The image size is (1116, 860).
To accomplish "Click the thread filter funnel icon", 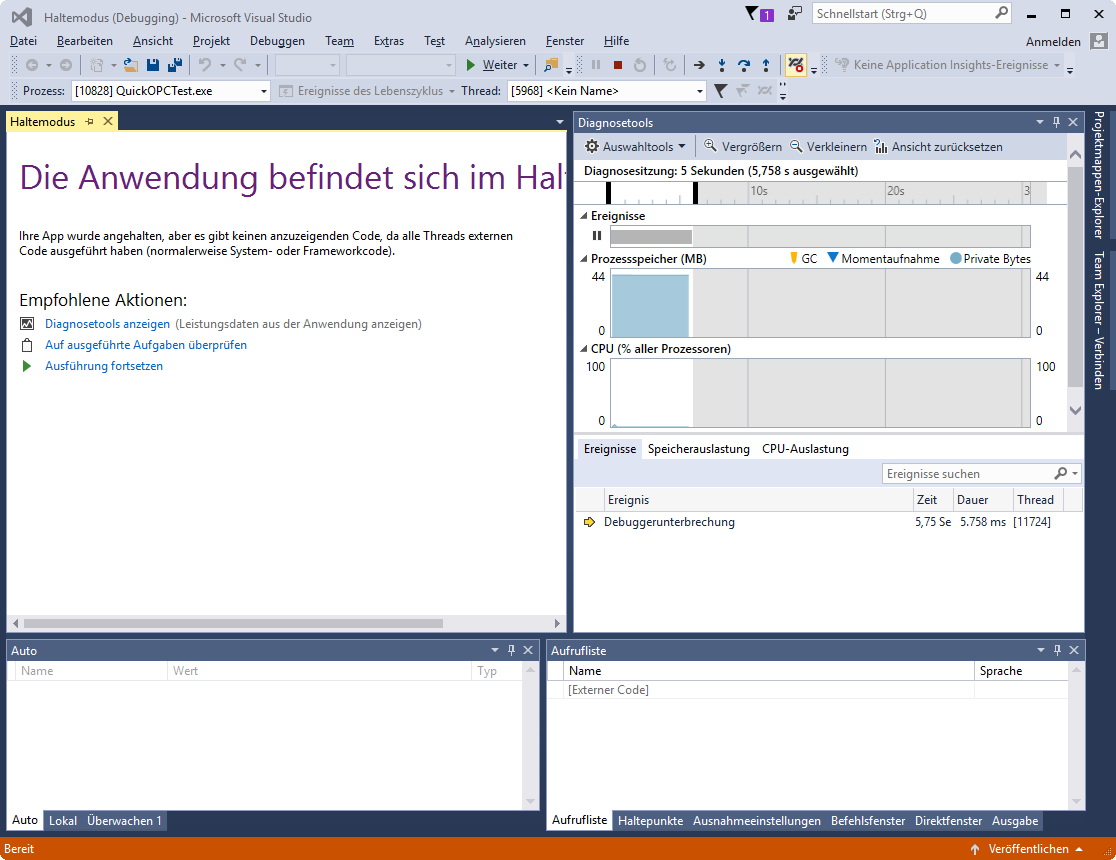I will coord(720,90).
